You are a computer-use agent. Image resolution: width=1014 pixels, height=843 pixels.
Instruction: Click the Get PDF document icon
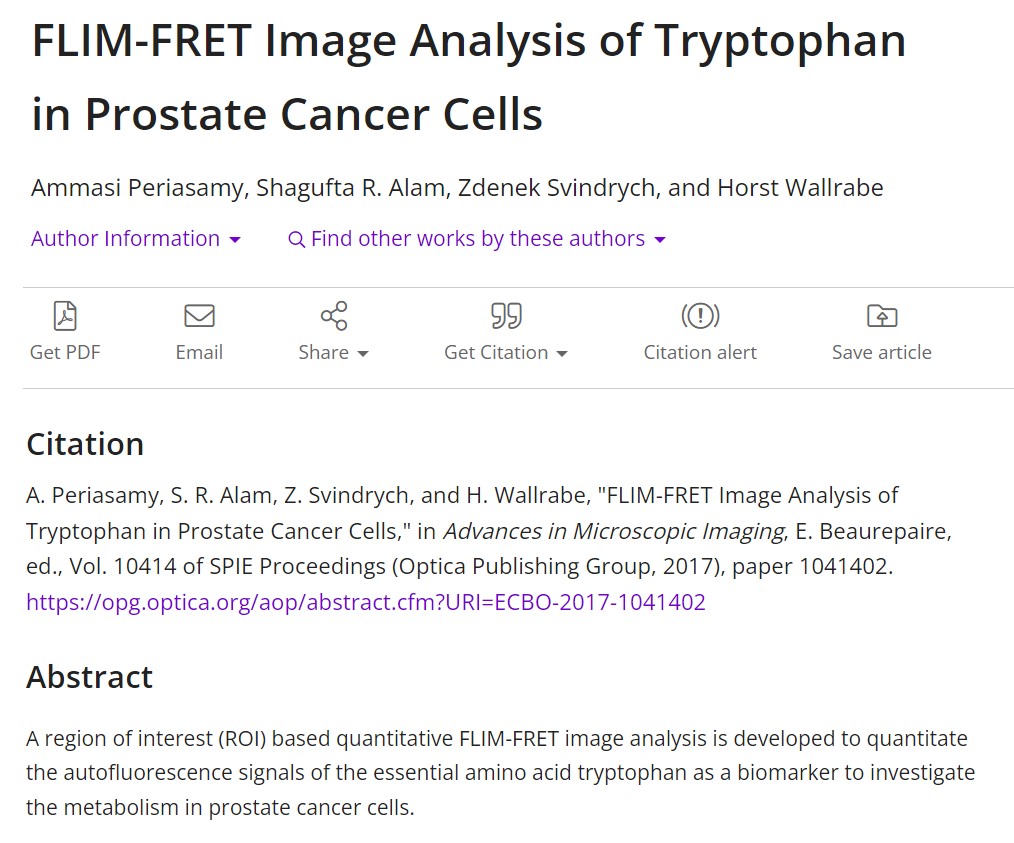[65, 317]
